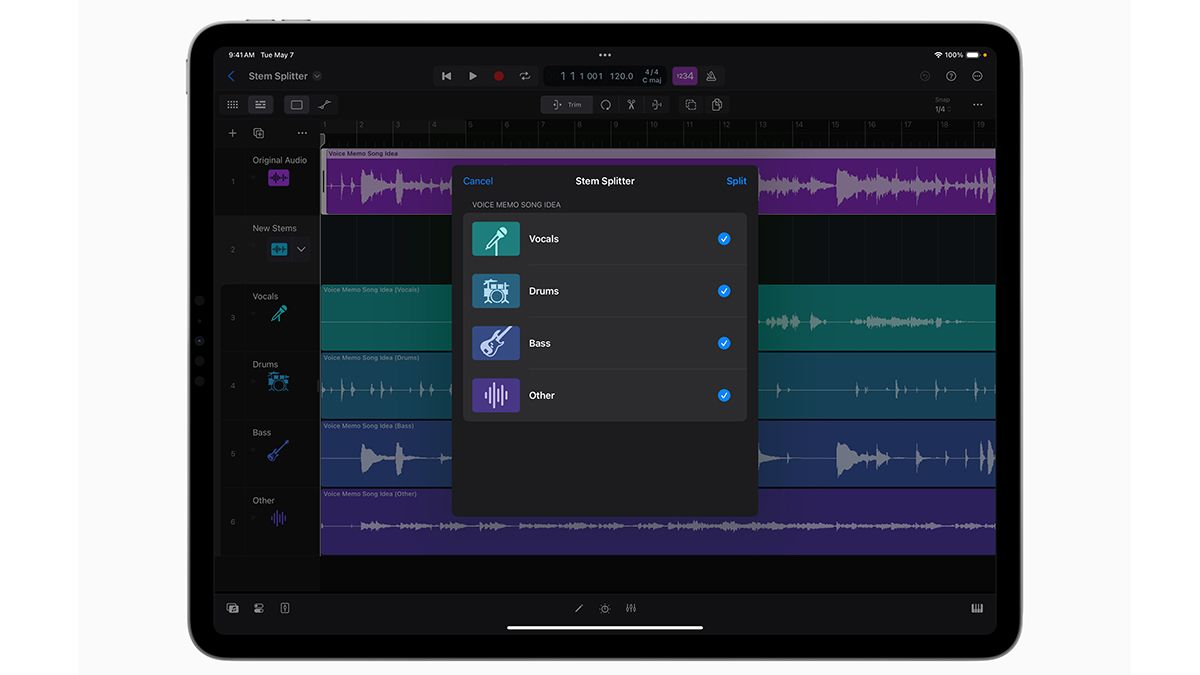Add a new track with plus
Screen dimensions: 1200x675
[233, 133]
